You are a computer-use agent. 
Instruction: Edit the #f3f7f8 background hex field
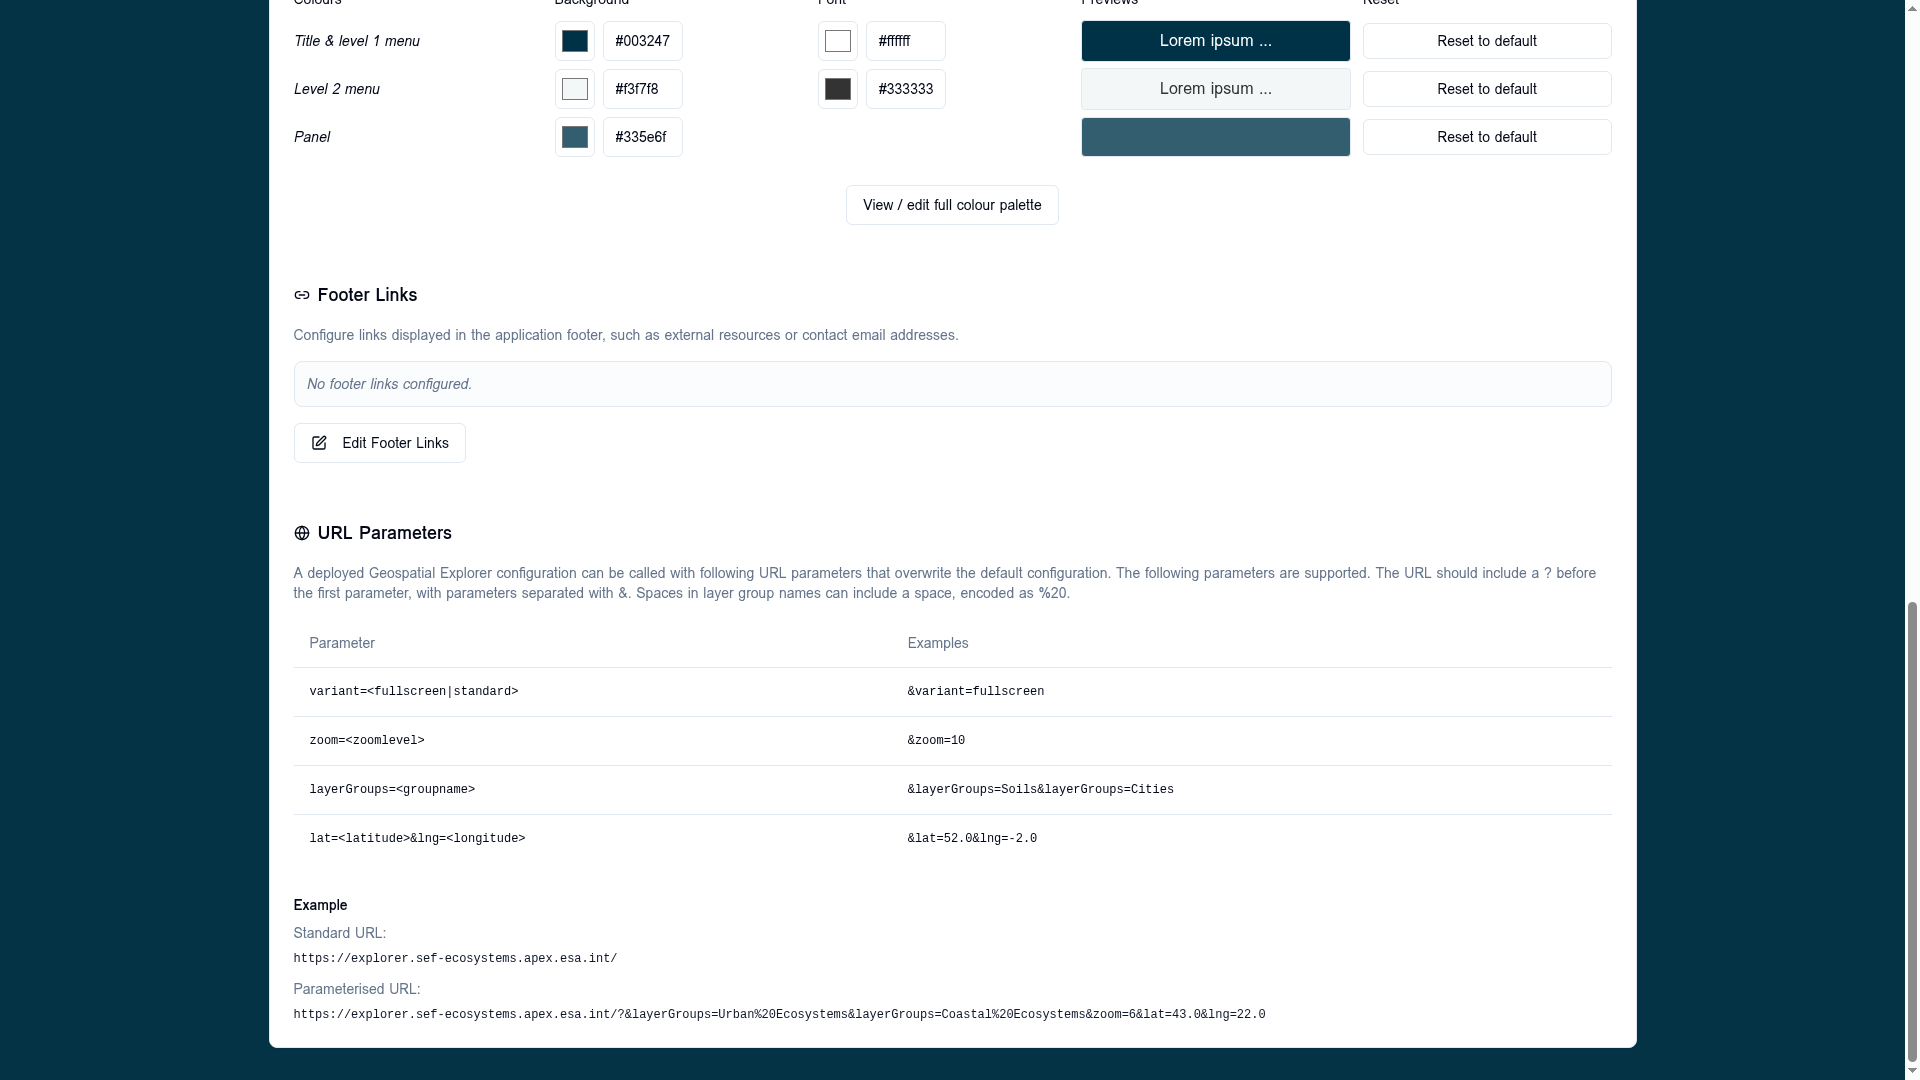(x=643, y=89)
